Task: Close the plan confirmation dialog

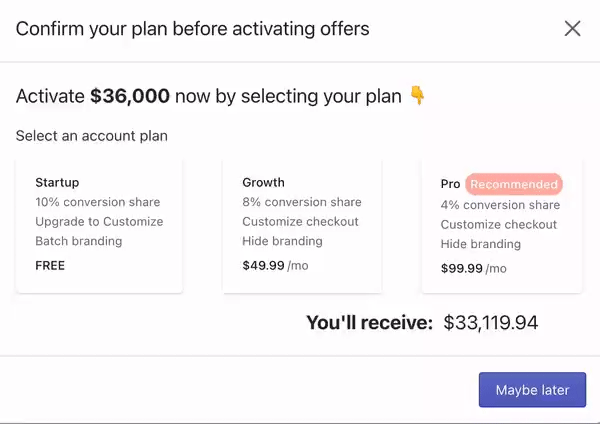Action: 572,29
